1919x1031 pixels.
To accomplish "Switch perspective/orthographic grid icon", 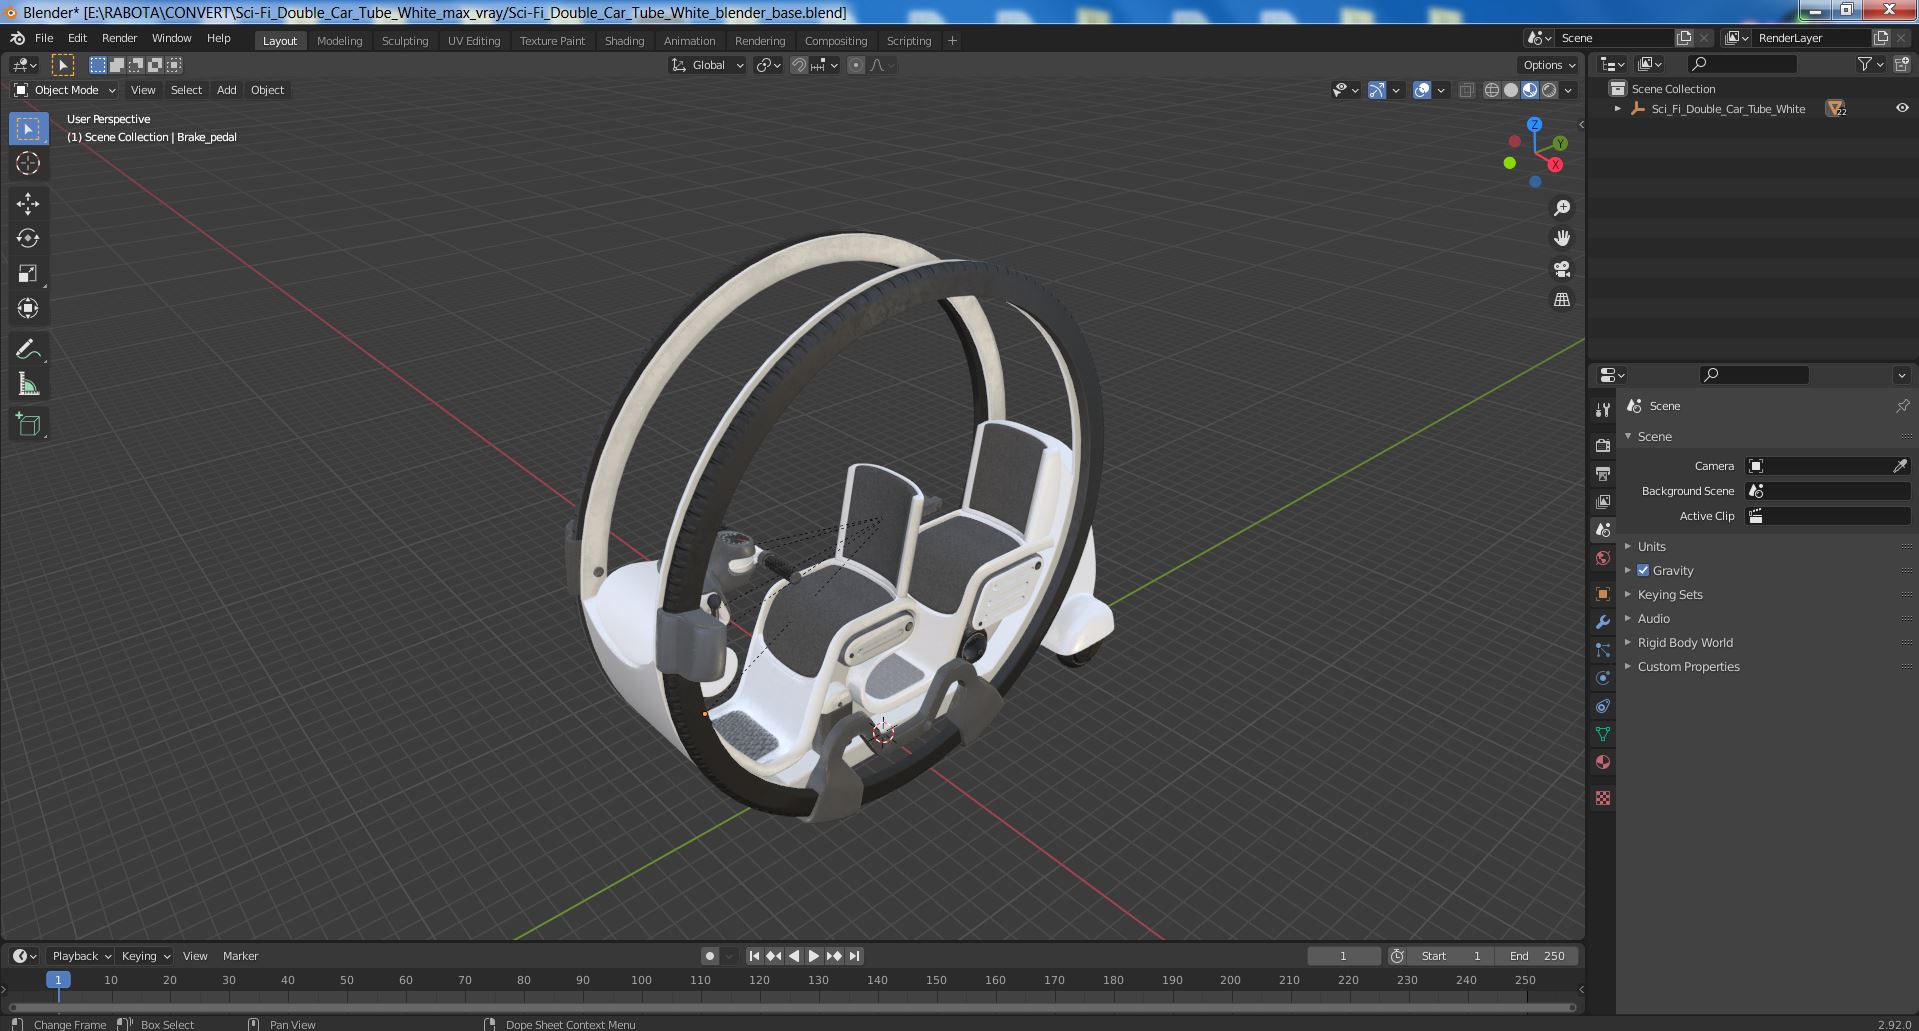I will coord(1561,299).
